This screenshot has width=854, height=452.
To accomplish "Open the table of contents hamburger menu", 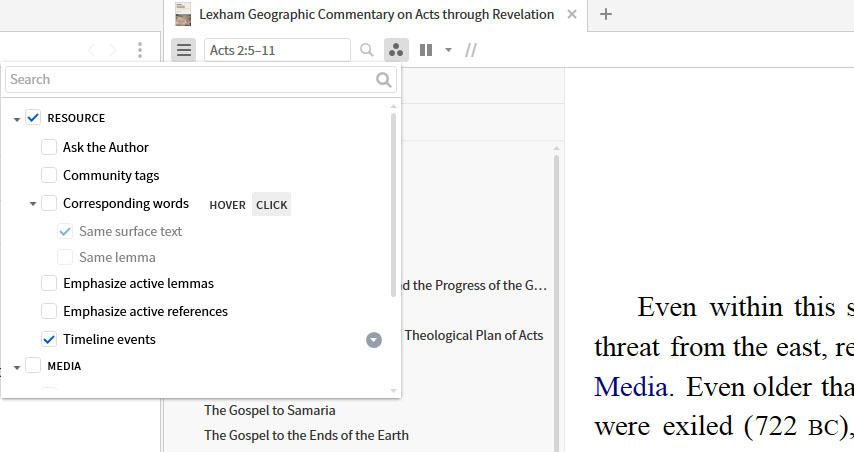I will (184, 50).
